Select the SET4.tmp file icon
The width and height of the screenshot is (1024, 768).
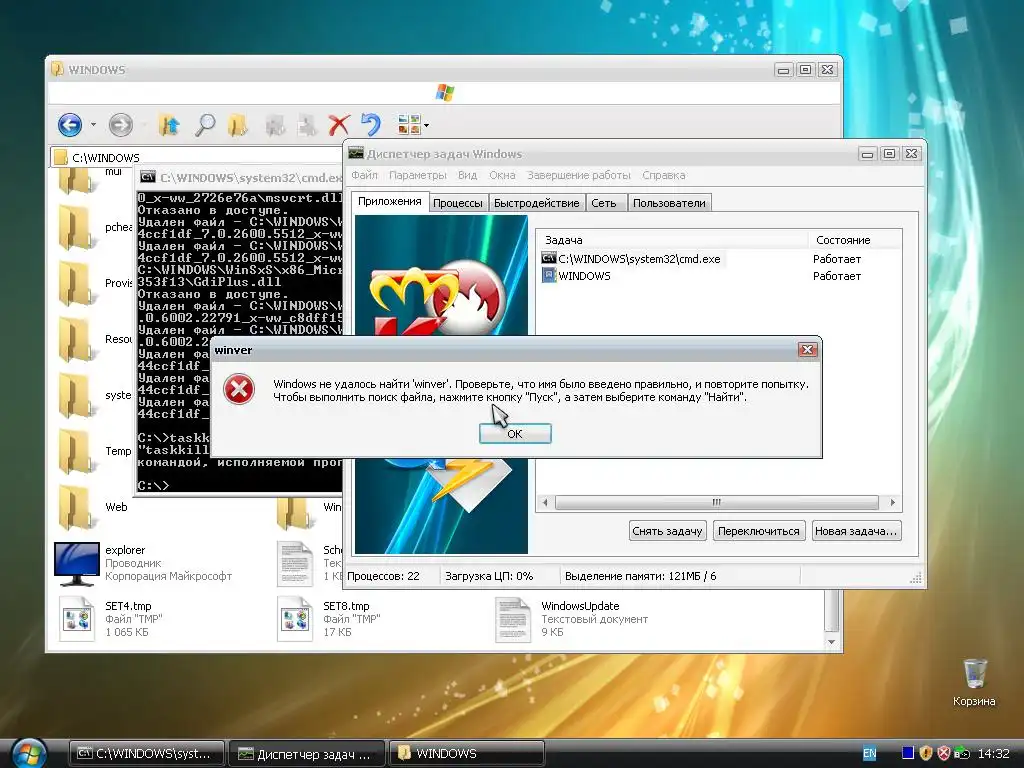[x=76, y=619]
